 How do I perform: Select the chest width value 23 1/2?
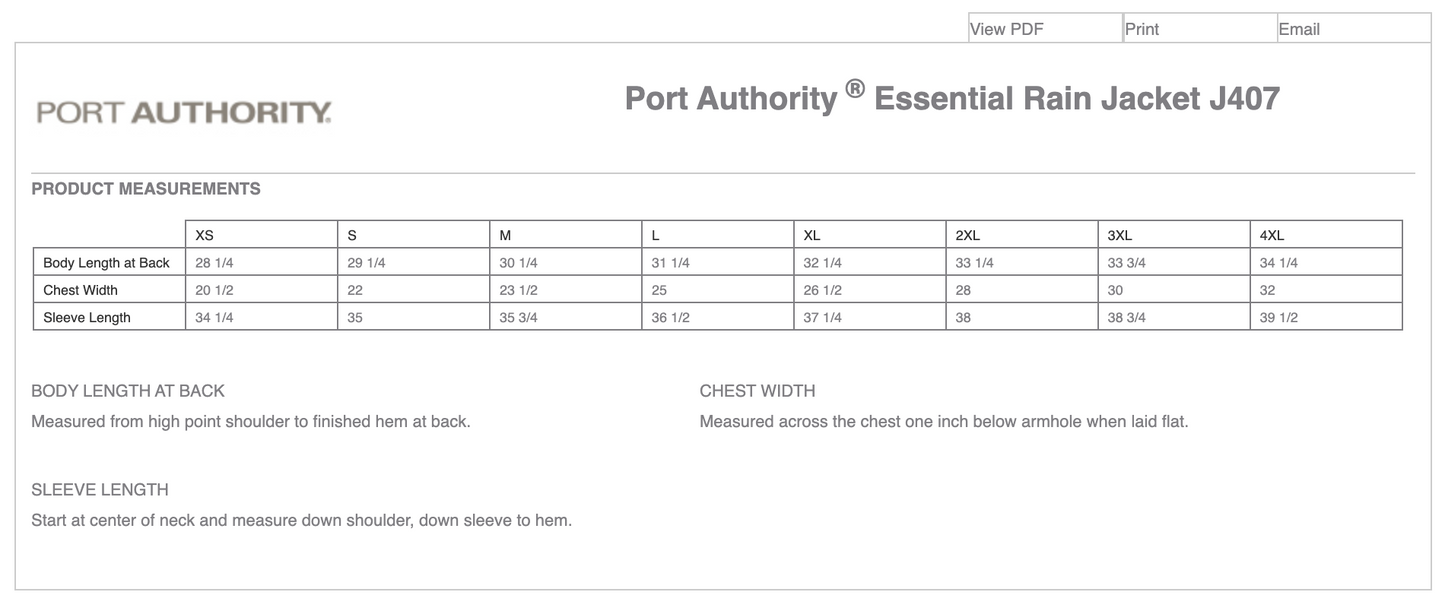pyautogui.click(x=516, y=289)
